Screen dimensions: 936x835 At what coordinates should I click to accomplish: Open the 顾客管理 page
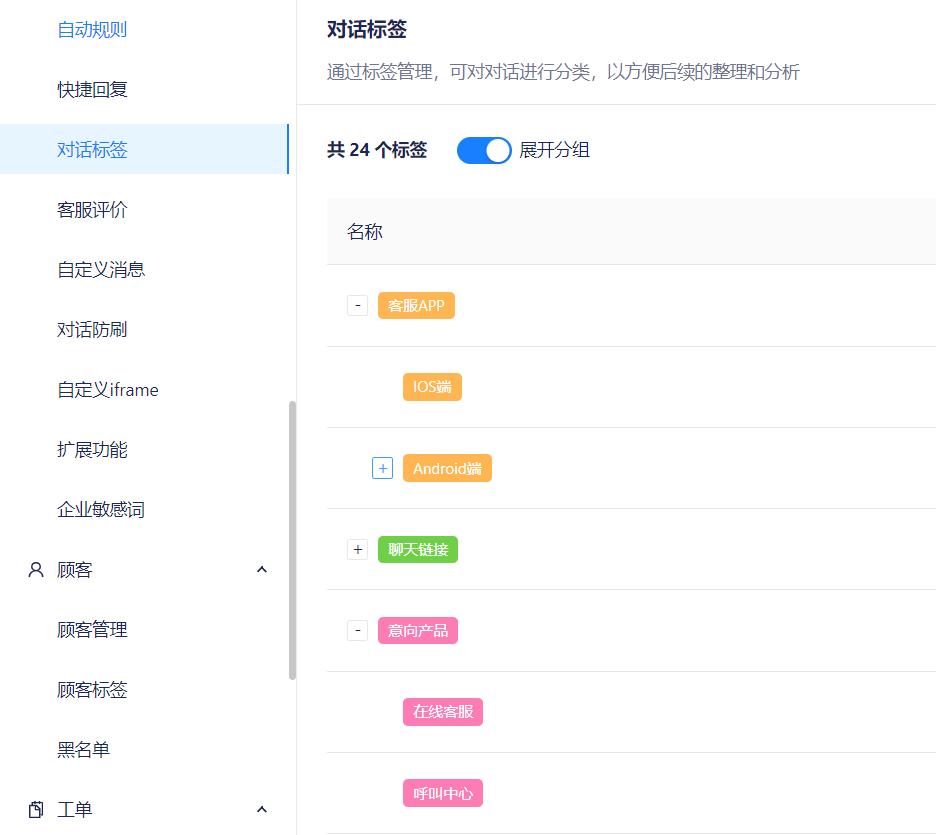click(x=95, y=629)
